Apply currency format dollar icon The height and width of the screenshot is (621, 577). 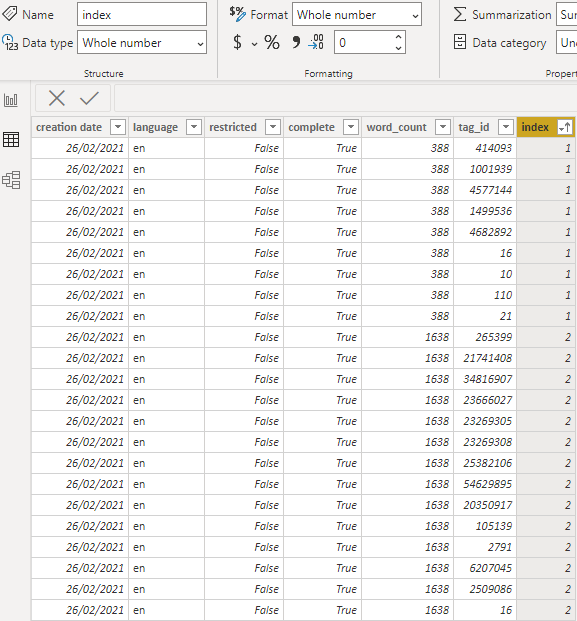point(237,42)
